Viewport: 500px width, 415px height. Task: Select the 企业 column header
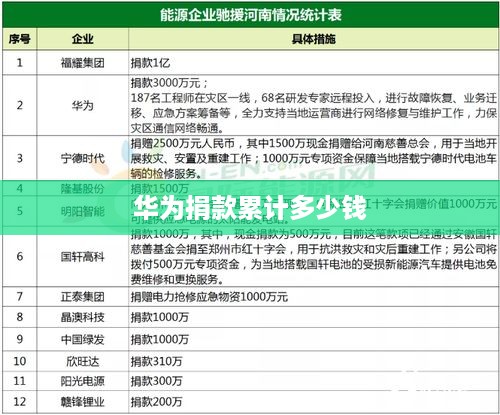point(82,39)
